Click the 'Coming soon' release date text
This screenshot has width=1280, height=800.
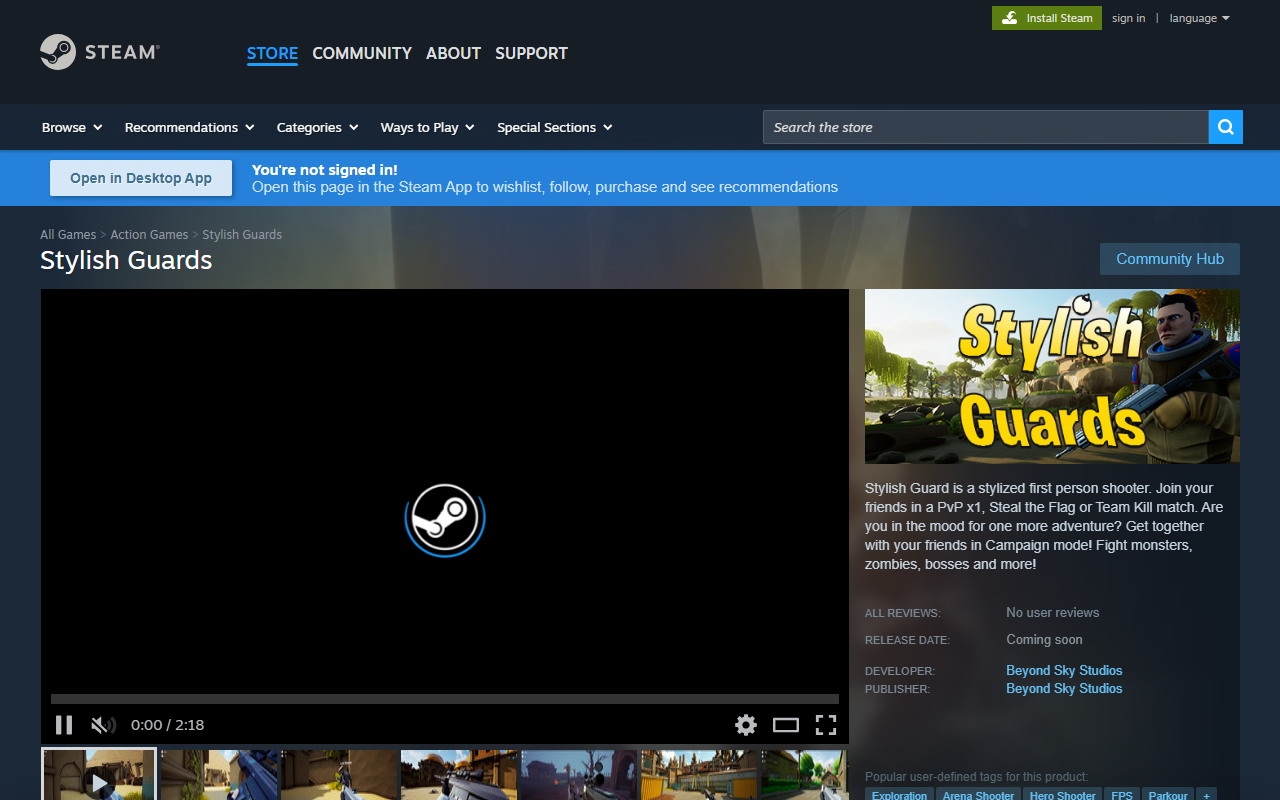[x=1044, y=639]
